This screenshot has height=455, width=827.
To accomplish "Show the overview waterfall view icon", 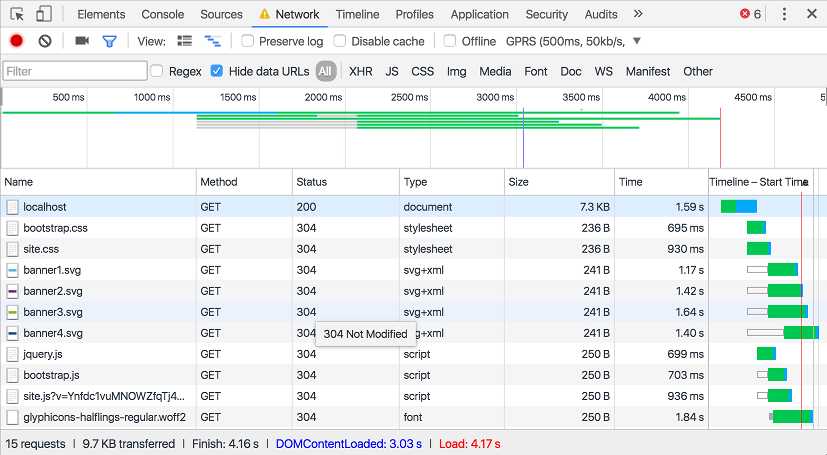I will pyautogui.click(x=213, y=41).
